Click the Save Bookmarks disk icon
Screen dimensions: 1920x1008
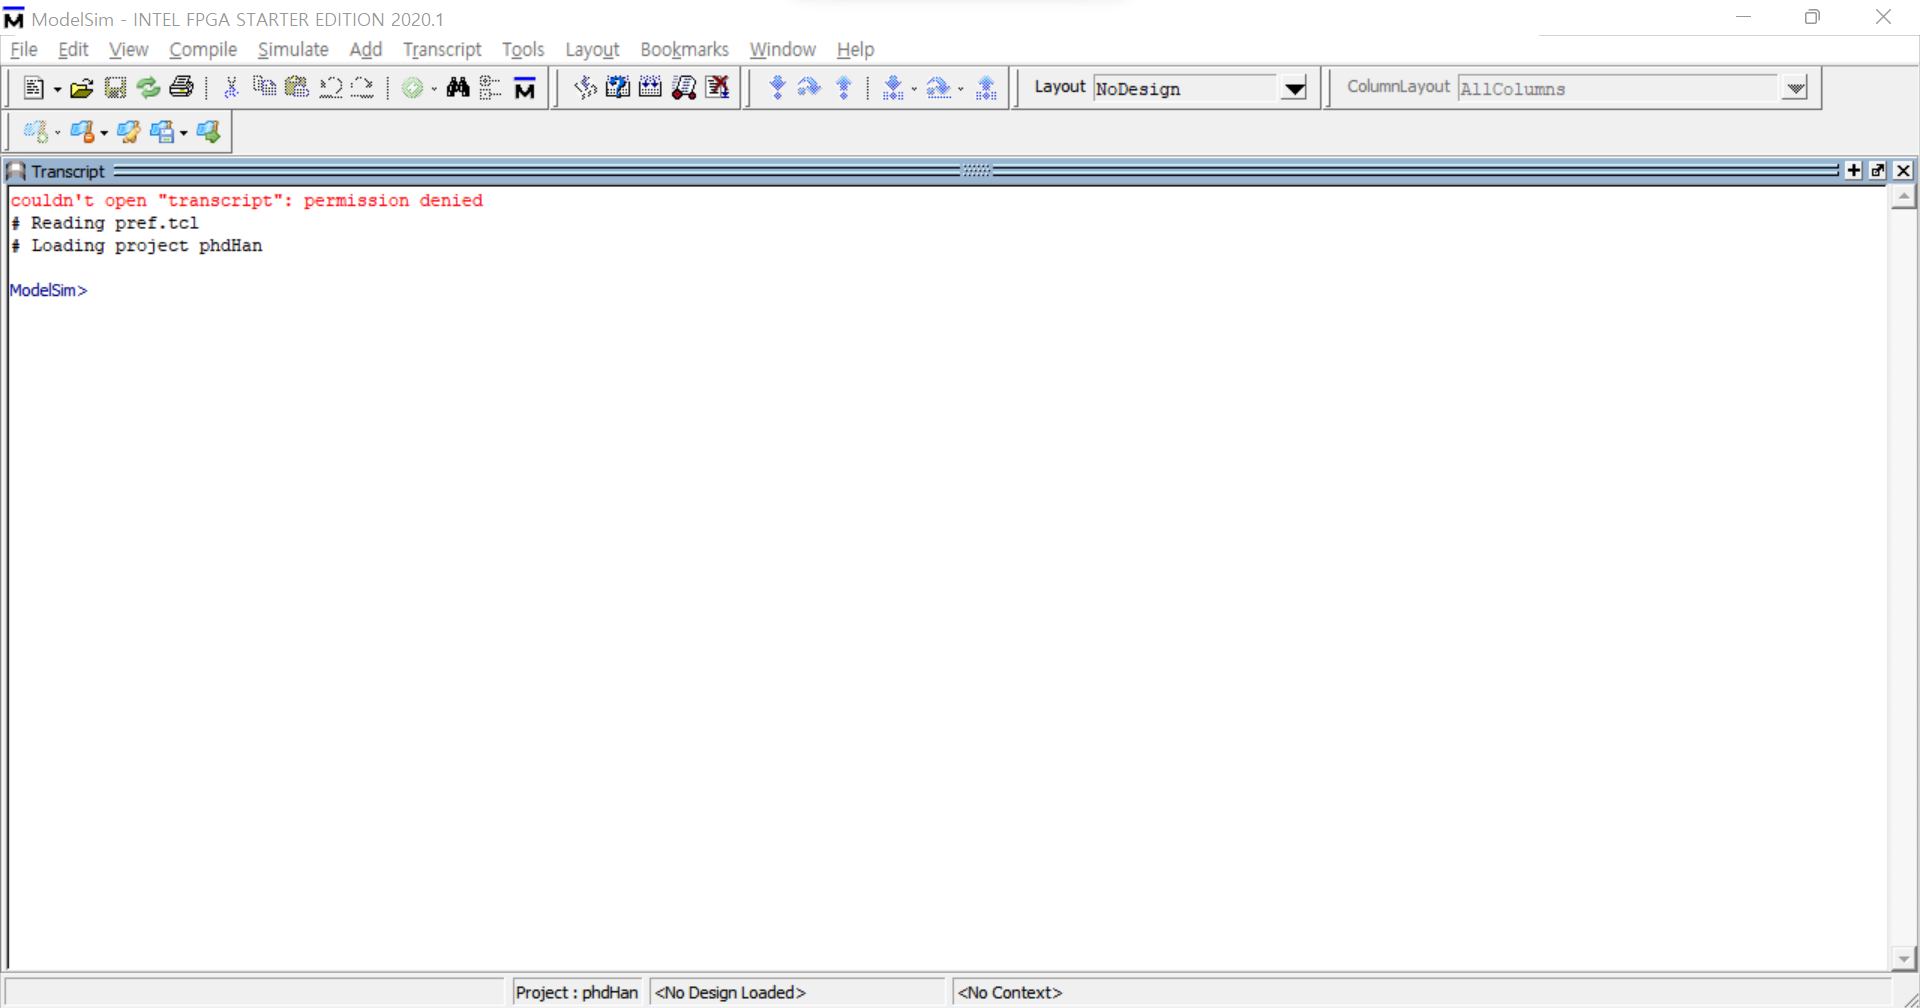[x=162, y=131]
